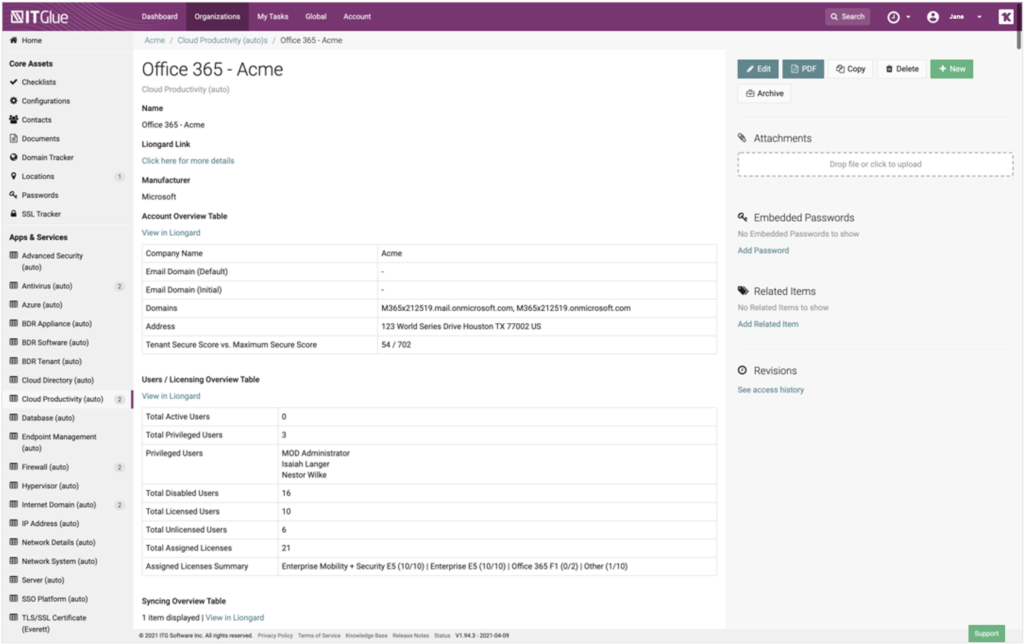Open Locations pin icon

click(x=13, y=176)
